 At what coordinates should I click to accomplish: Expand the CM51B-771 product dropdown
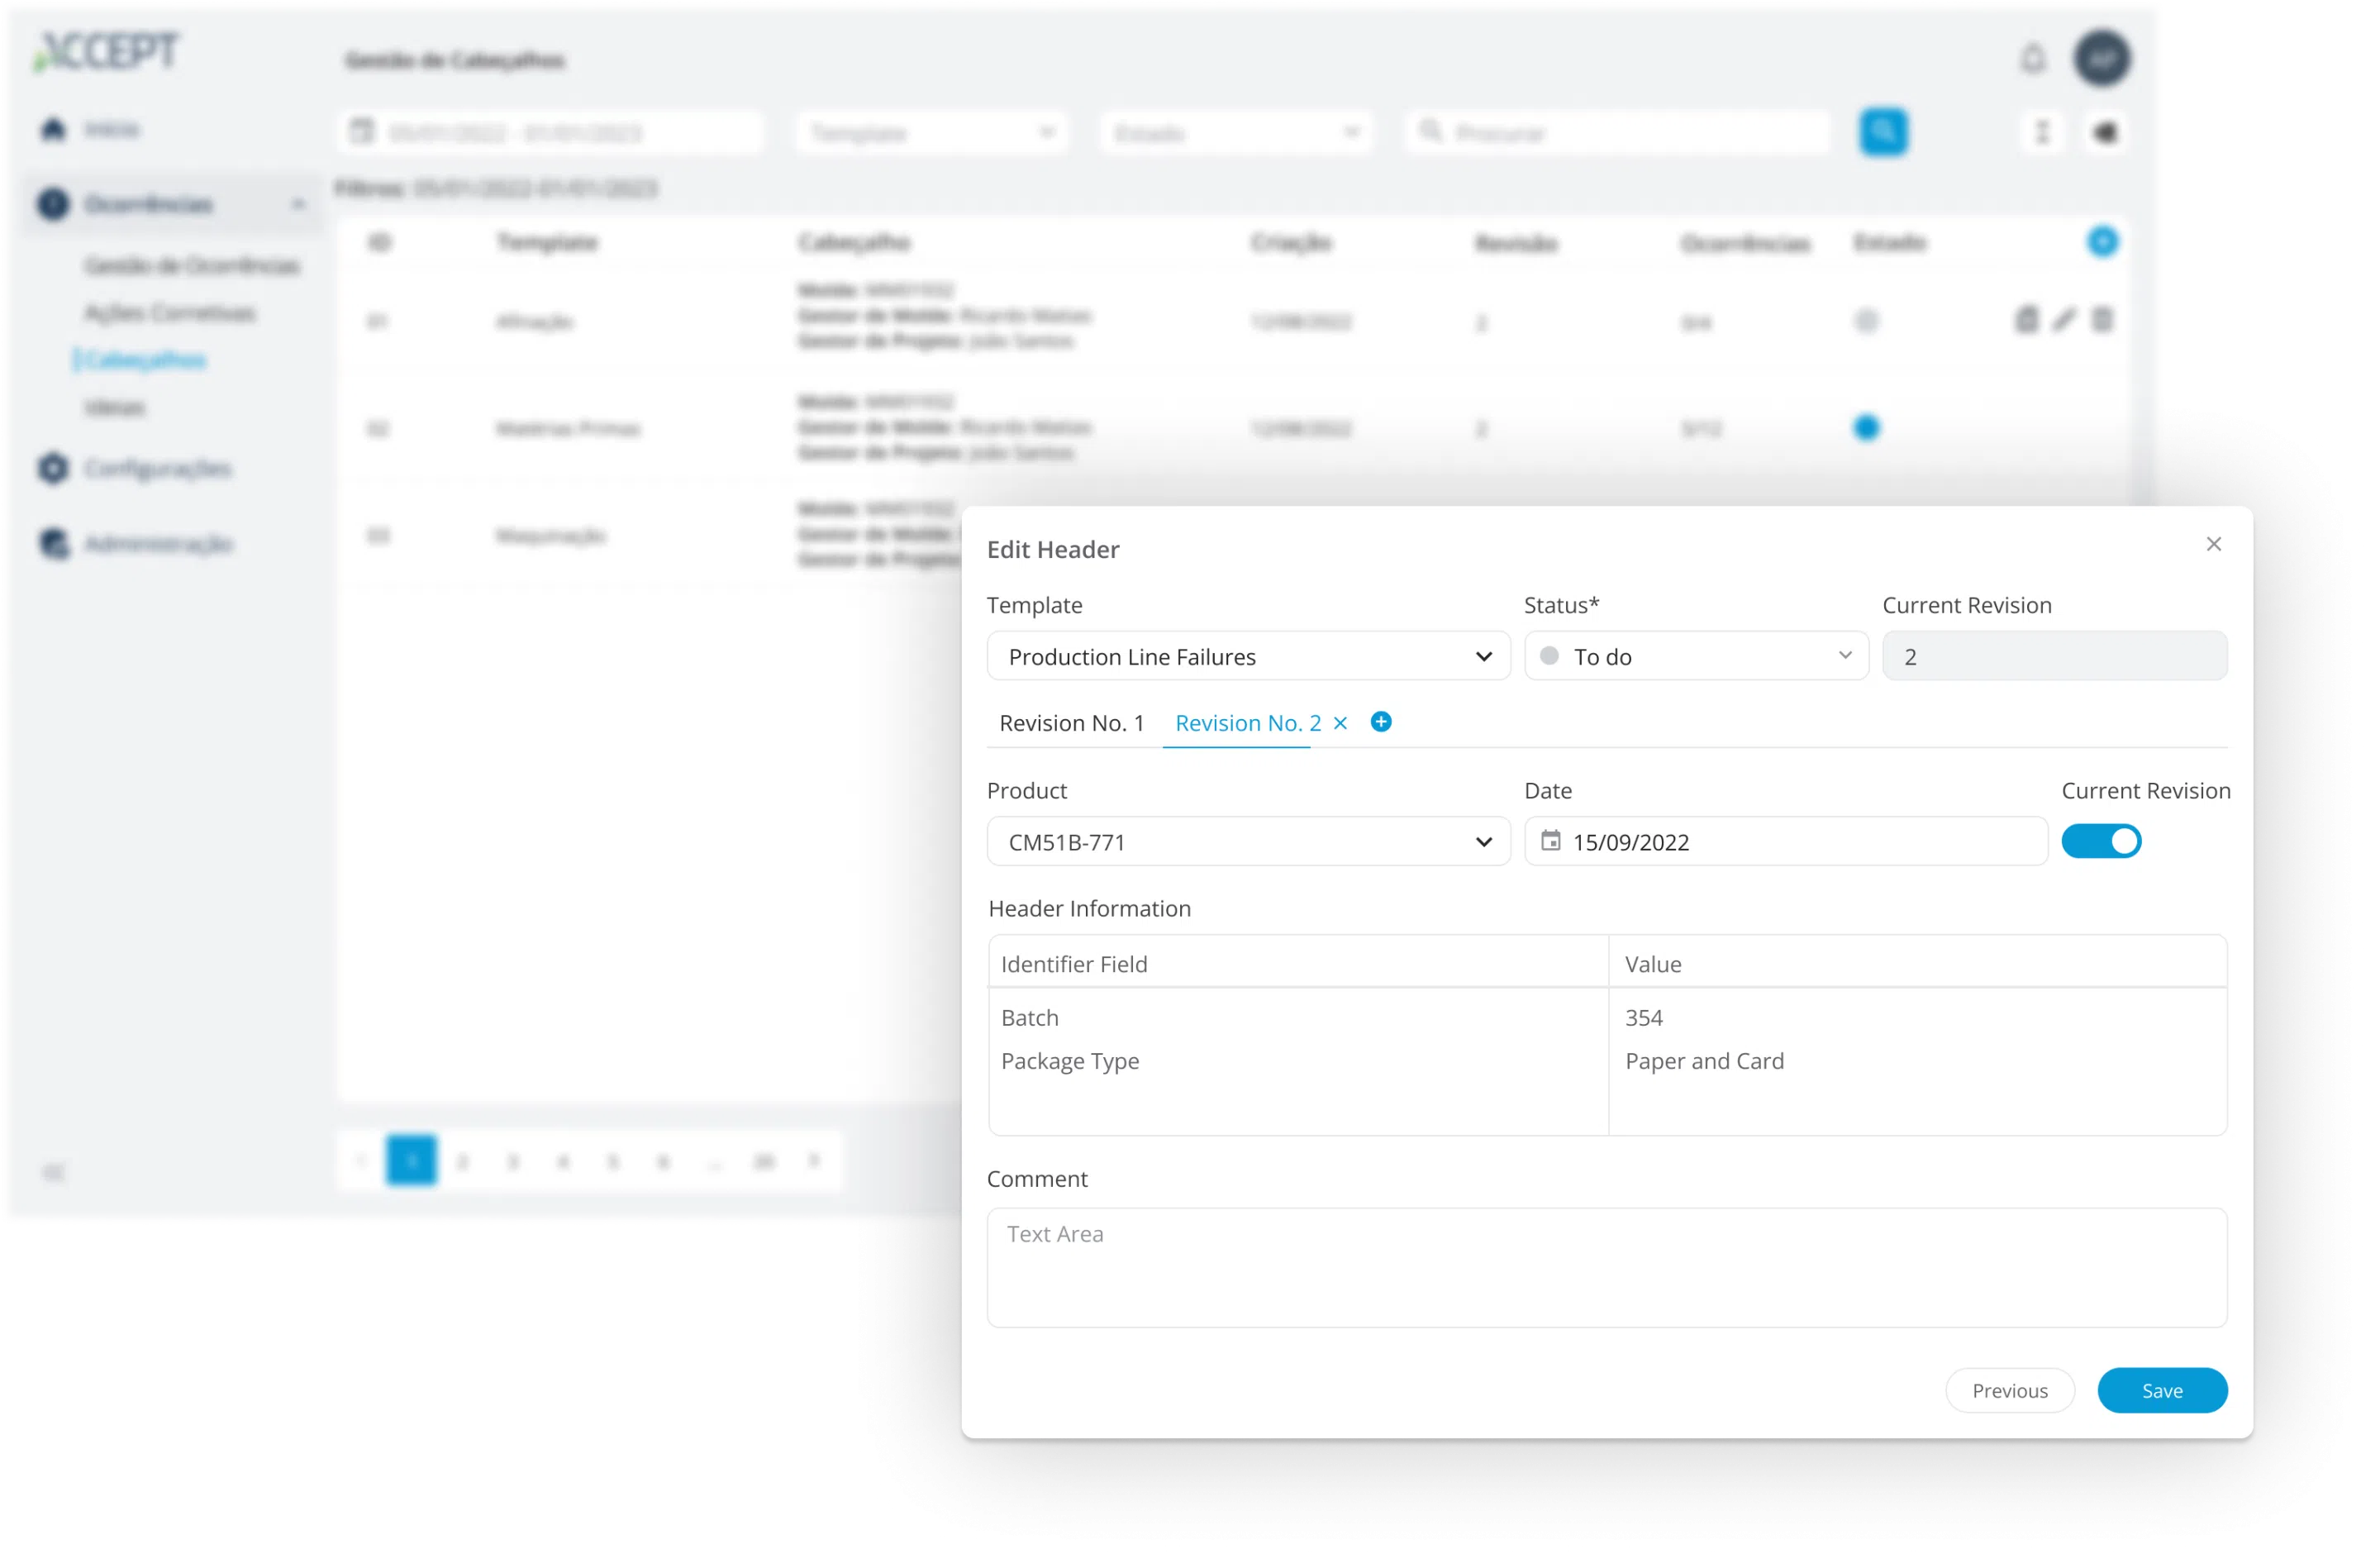coord(1248,841)
